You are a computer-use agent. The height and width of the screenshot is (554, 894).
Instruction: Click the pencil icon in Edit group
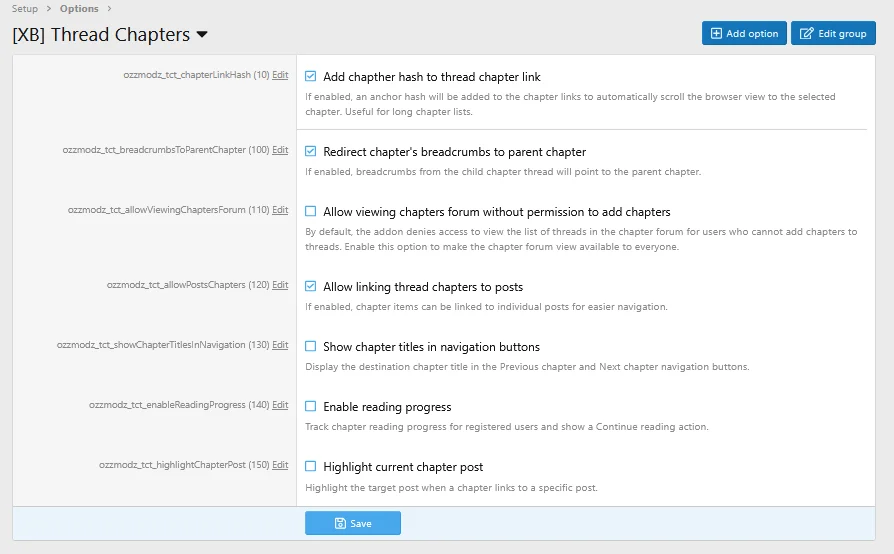806,34
